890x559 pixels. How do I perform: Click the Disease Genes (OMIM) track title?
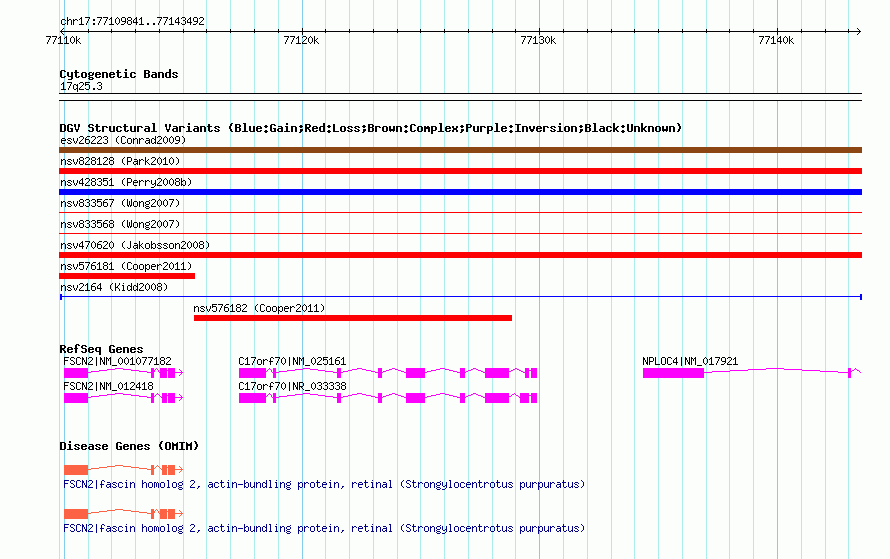129,446
